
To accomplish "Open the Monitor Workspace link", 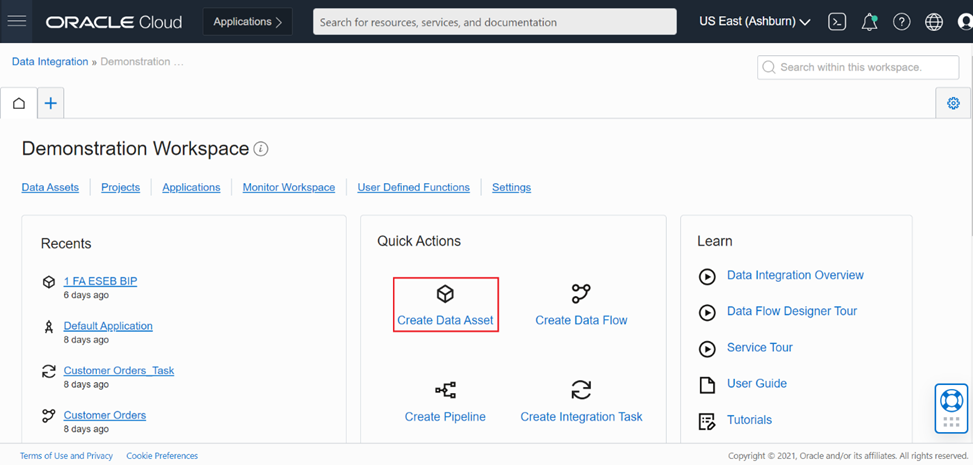I will pyautogui.click(x=288, y=187).
